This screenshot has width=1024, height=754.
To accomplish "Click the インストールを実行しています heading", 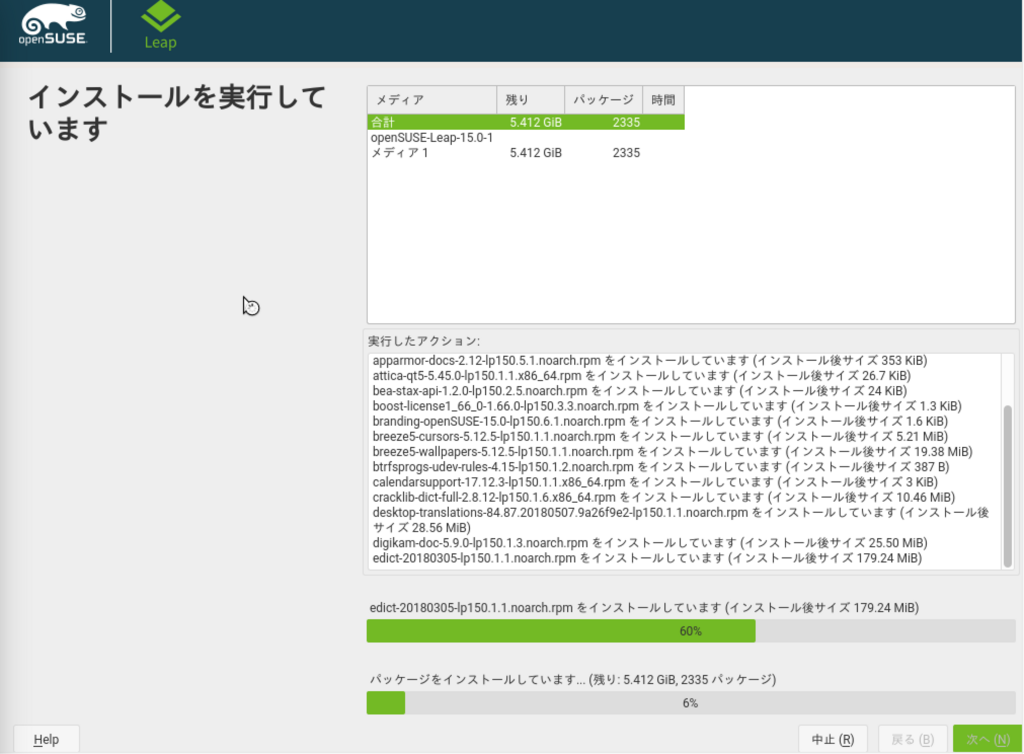I will [x=177, y=113].
